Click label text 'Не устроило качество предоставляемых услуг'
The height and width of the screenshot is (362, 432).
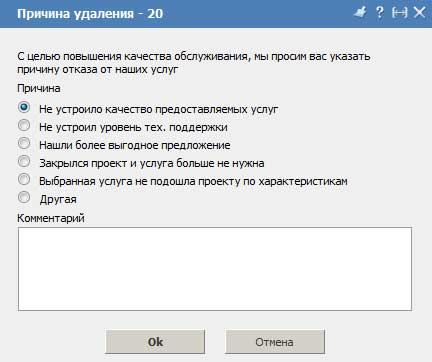click(159, 109)
